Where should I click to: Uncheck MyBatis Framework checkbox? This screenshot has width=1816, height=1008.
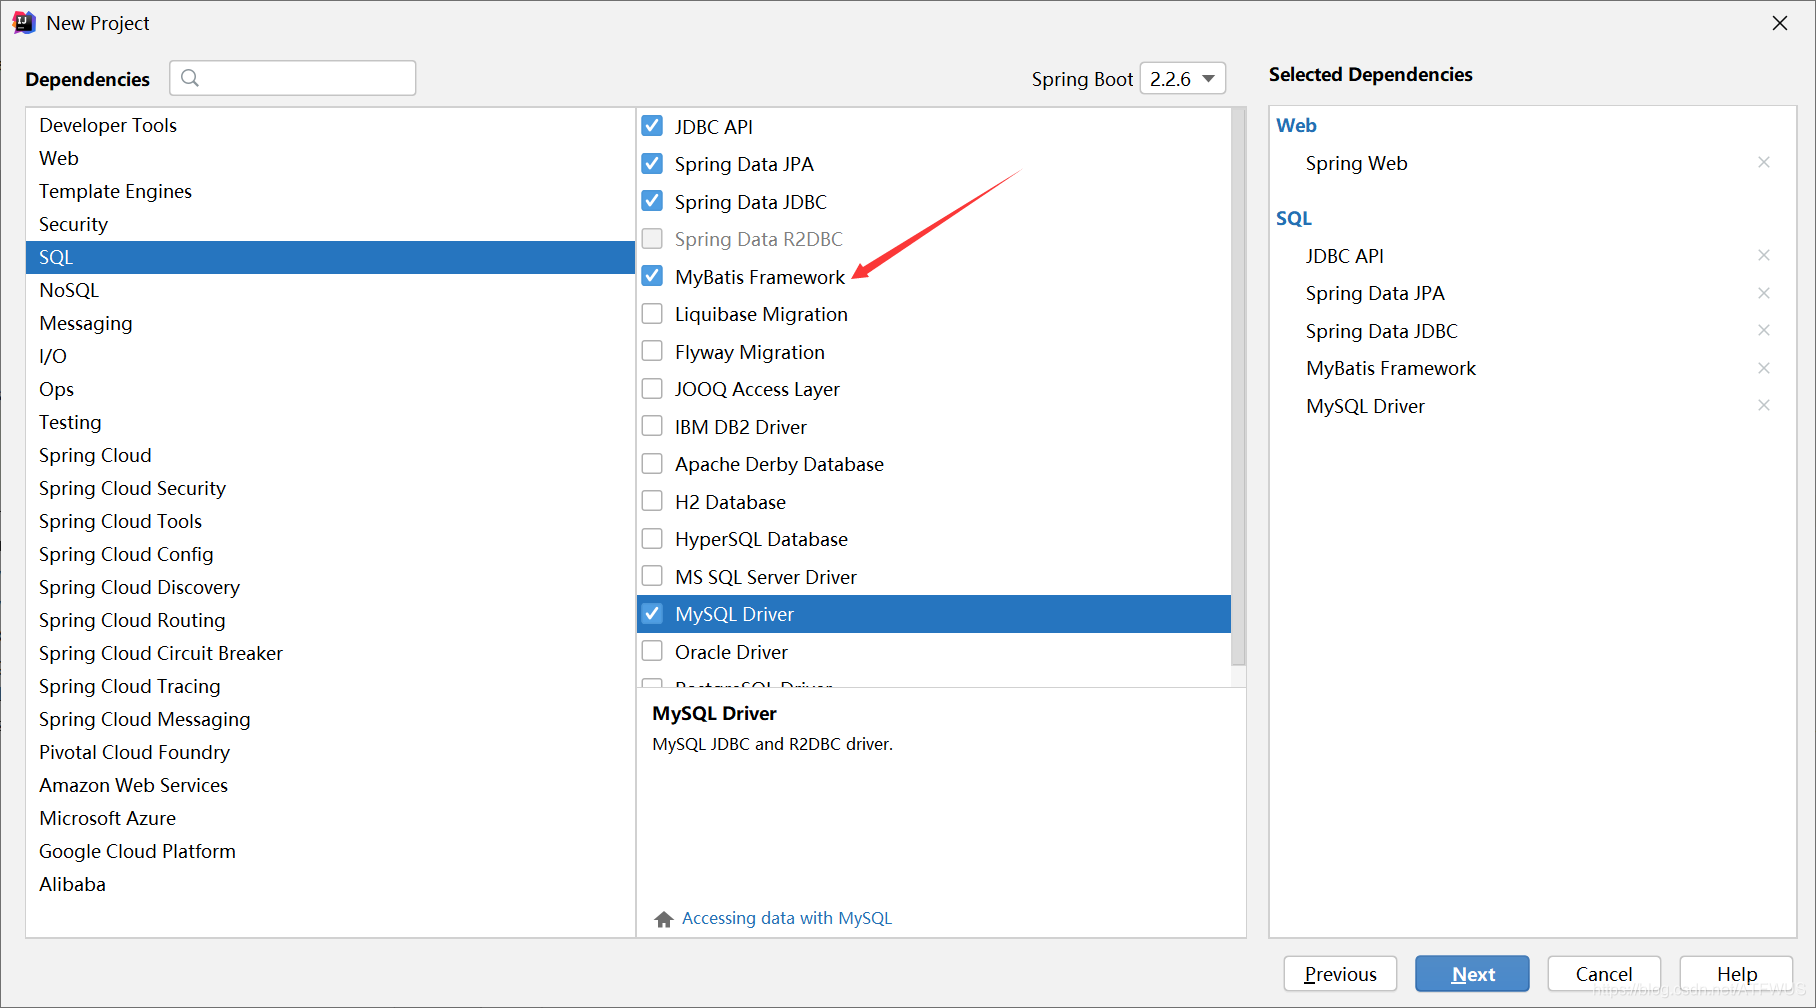pos(652,276)
